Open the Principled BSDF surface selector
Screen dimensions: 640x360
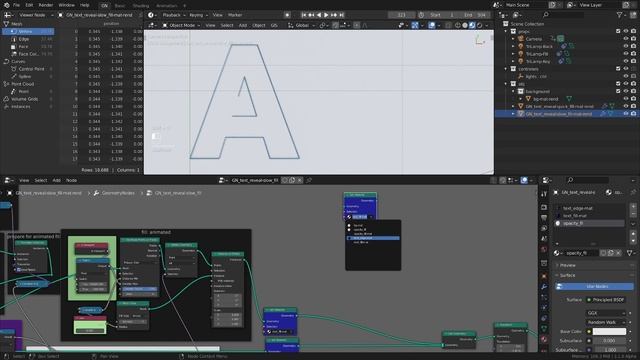pos(606,300)
